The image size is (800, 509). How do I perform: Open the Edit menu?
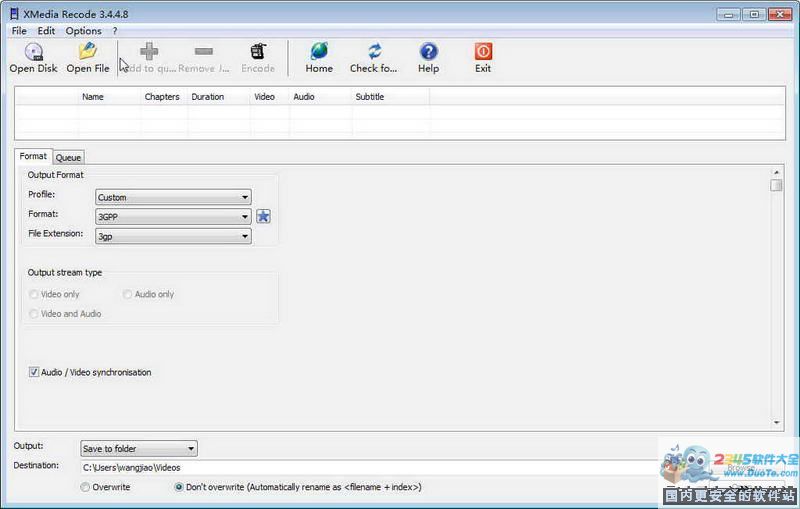tap(46, 31)
